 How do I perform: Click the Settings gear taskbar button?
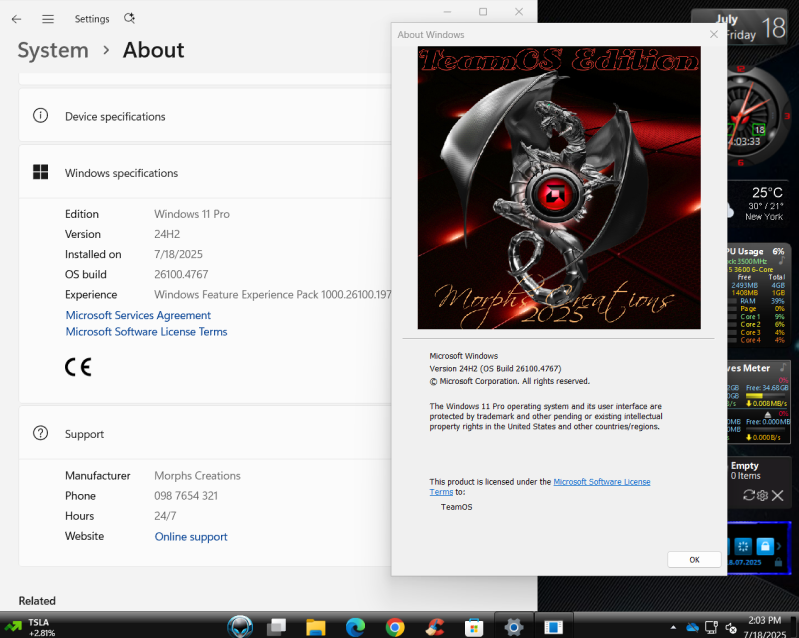[x=514, y=627]
